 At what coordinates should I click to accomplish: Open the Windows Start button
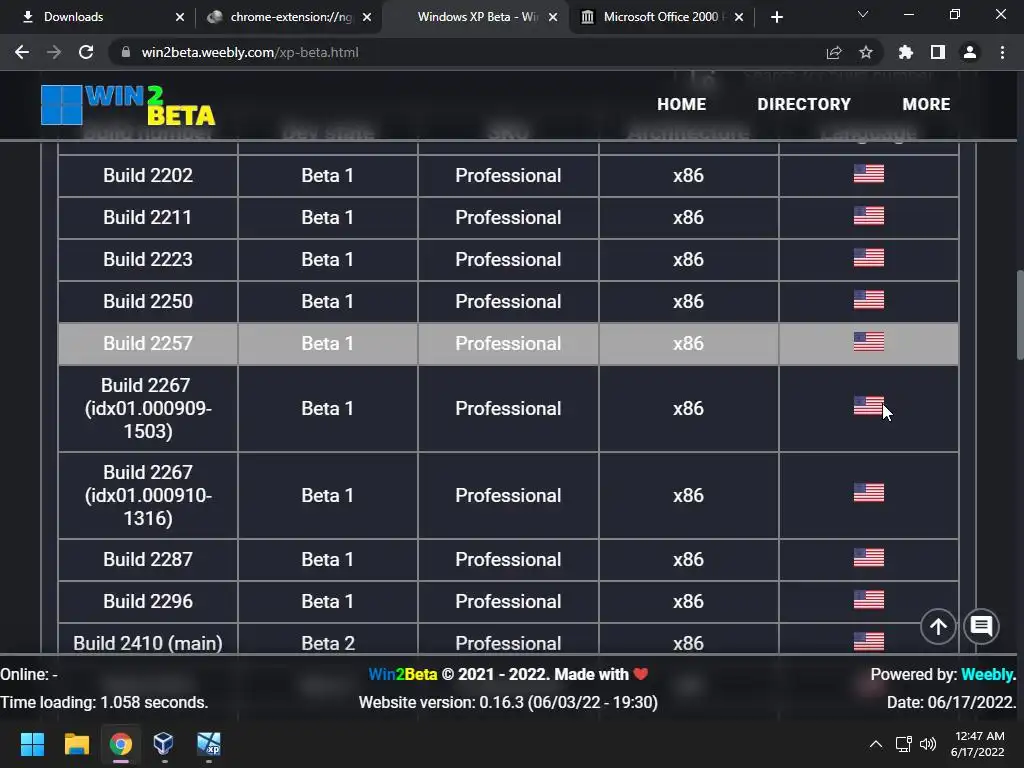tap(32, 744)
